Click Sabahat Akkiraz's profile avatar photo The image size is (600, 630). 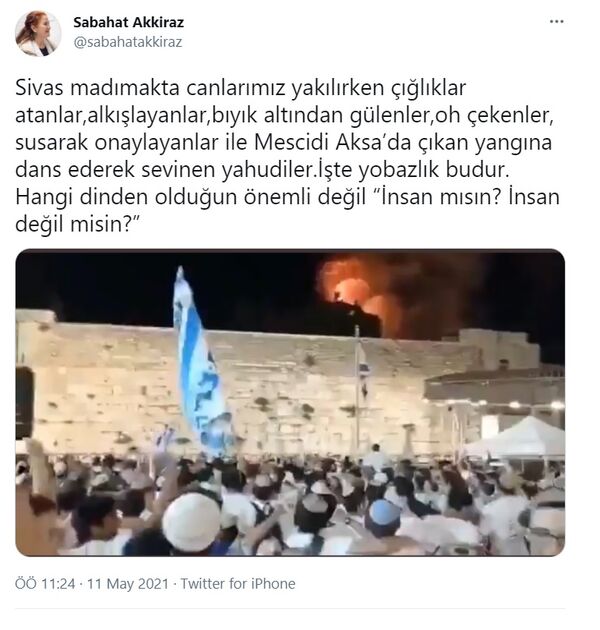[x=38, y=33]
